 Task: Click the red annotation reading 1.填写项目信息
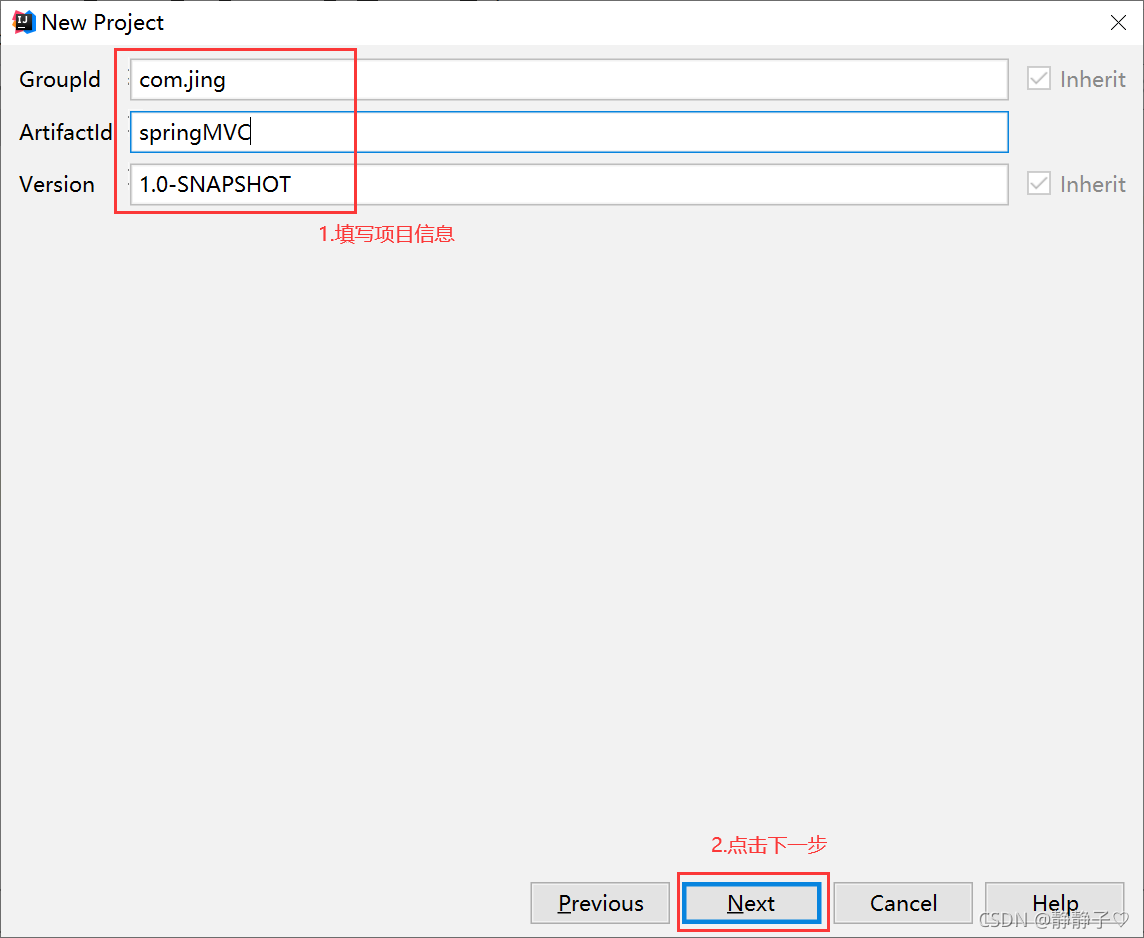click(386, 233)
